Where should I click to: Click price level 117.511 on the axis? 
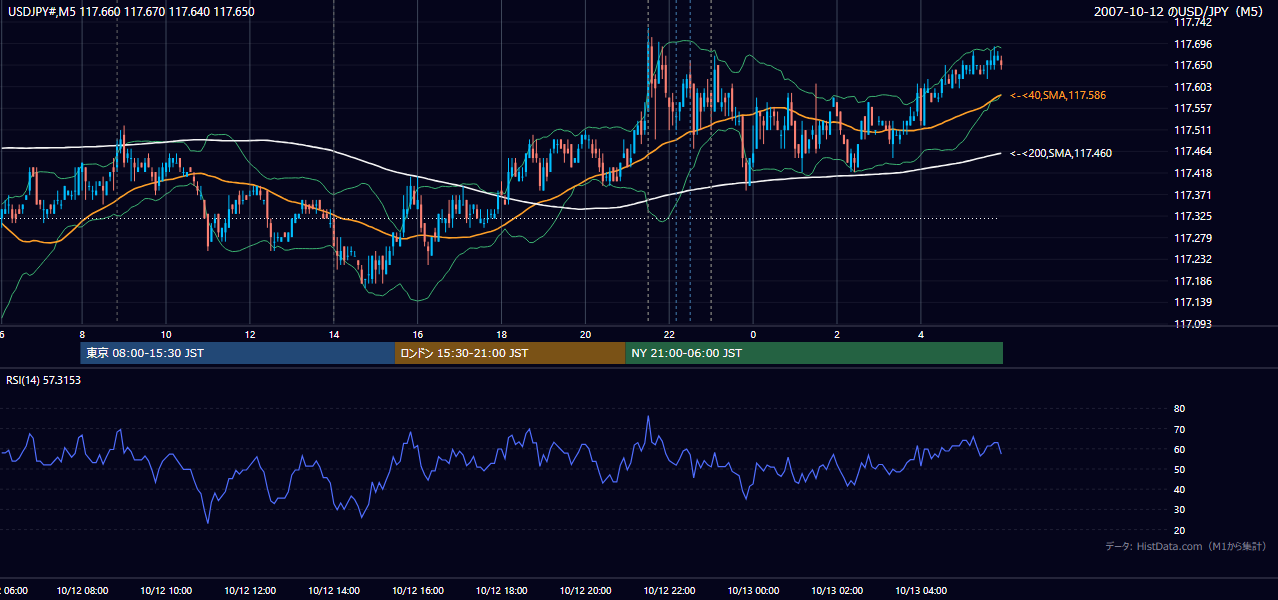point(1193,130)
